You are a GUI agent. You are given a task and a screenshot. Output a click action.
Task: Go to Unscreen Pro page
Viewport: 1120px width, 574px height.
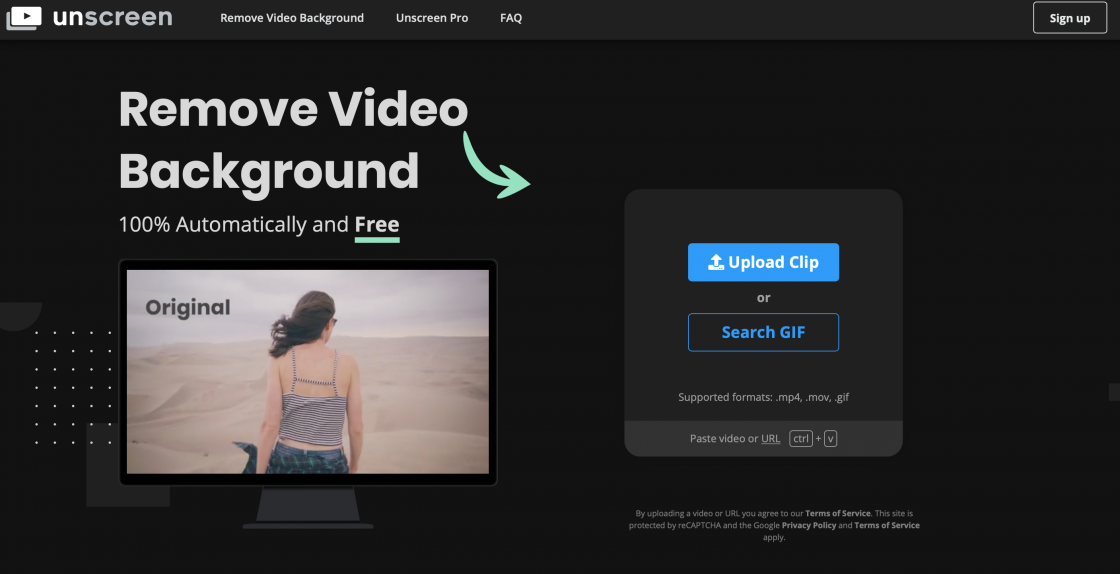click(431, 18)
